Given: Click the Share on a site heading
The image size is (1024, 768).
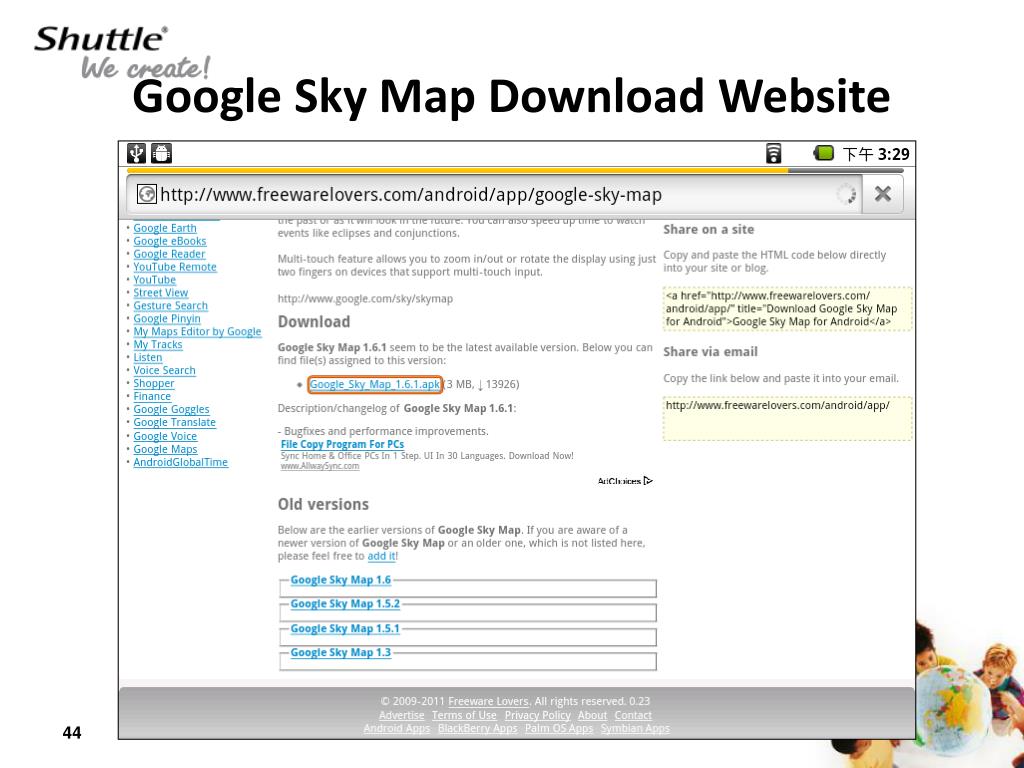Looking at the screenshot, I should pyautogui.click(x=709, y=230).
